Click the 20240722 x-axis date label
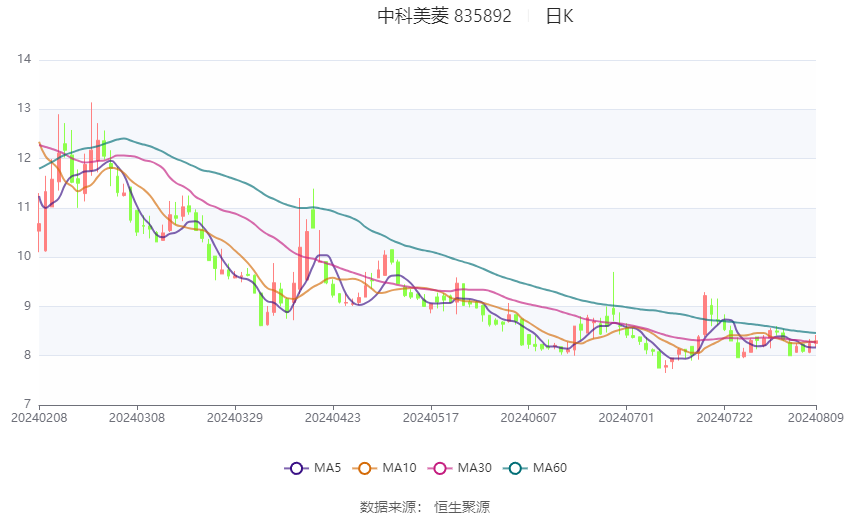The height and width of the screenshot is (517, 850). pyautogui.click(x=725, y=418)
